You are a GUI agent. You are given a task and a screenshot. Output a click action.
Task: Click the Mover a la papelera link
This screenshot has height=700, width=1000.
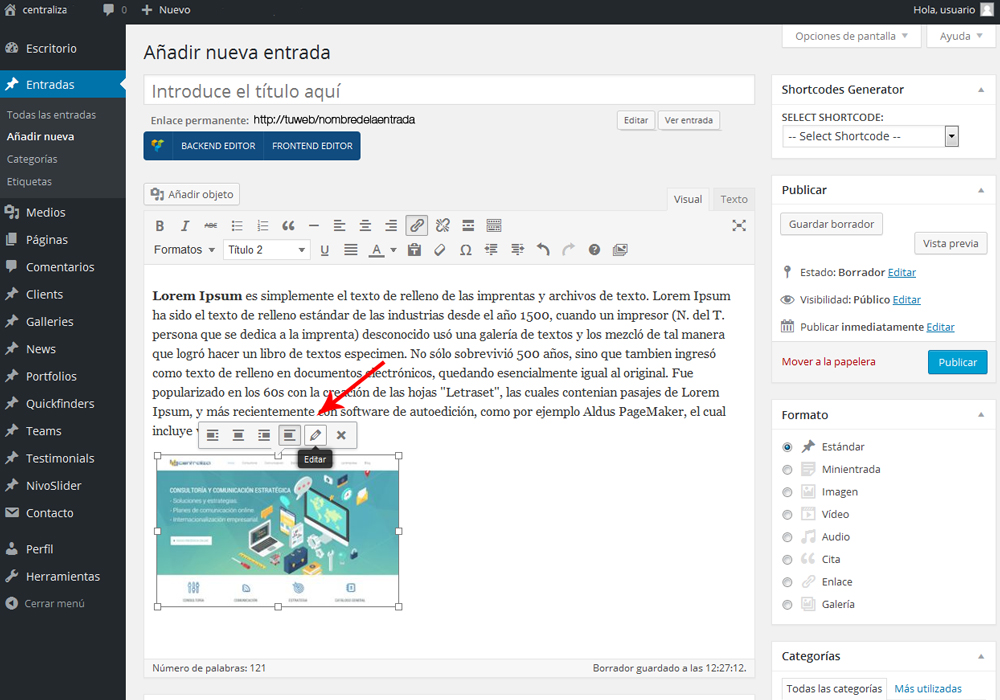click(828, 362)
